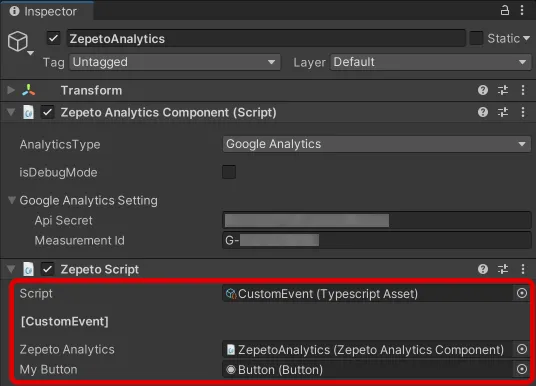This screenshot has height=386, width=536.
Task: Open Transform preset settings icon
Action: [503, 90]
